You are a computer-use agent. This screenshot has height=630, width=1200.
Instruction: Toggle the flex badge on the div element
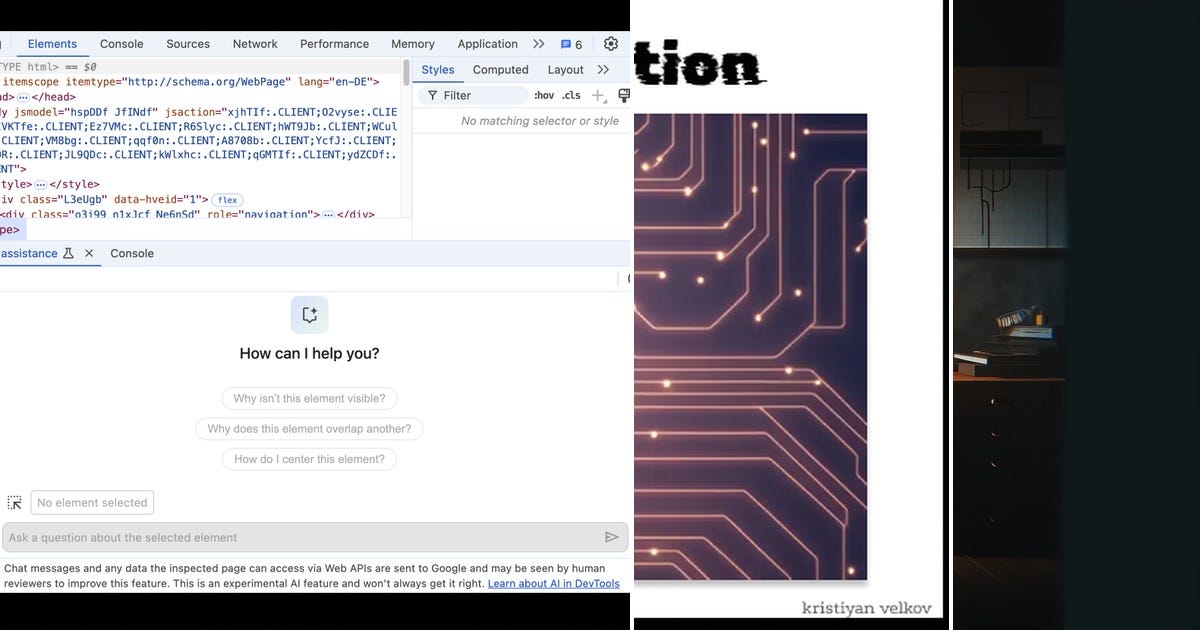point(227,200)
